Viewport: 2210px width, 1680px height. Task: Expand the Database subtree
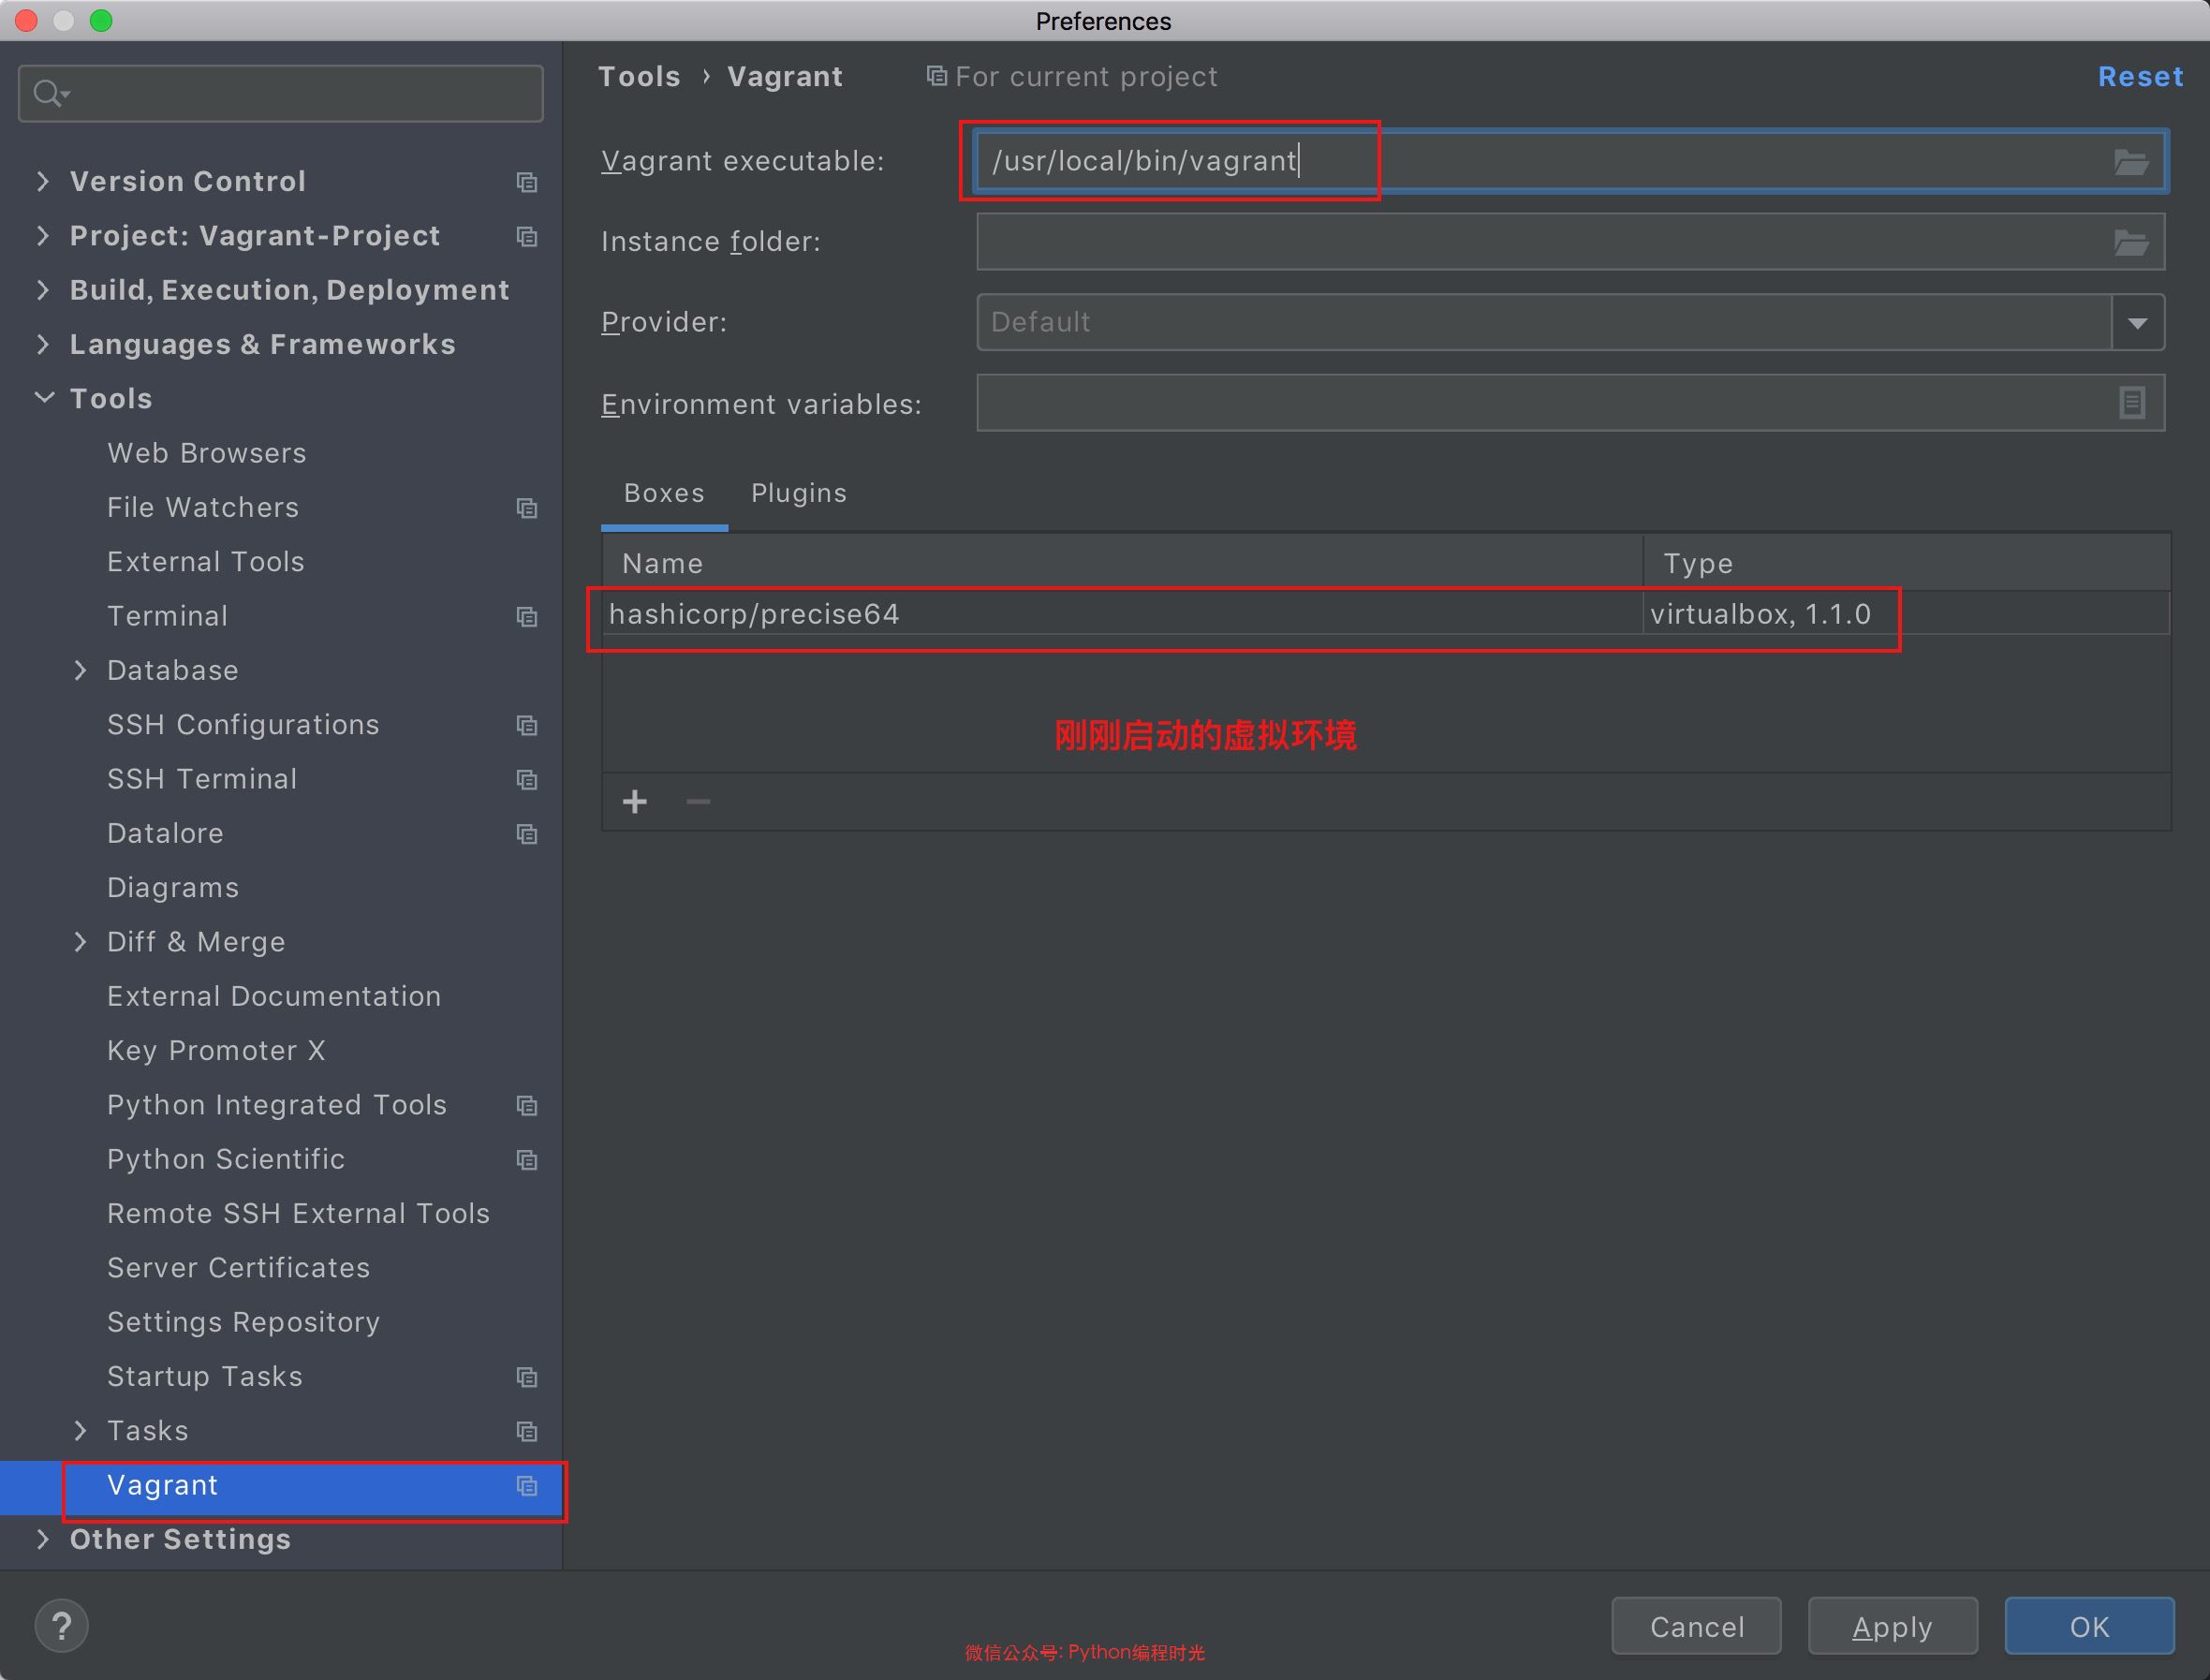coord(81,670)
